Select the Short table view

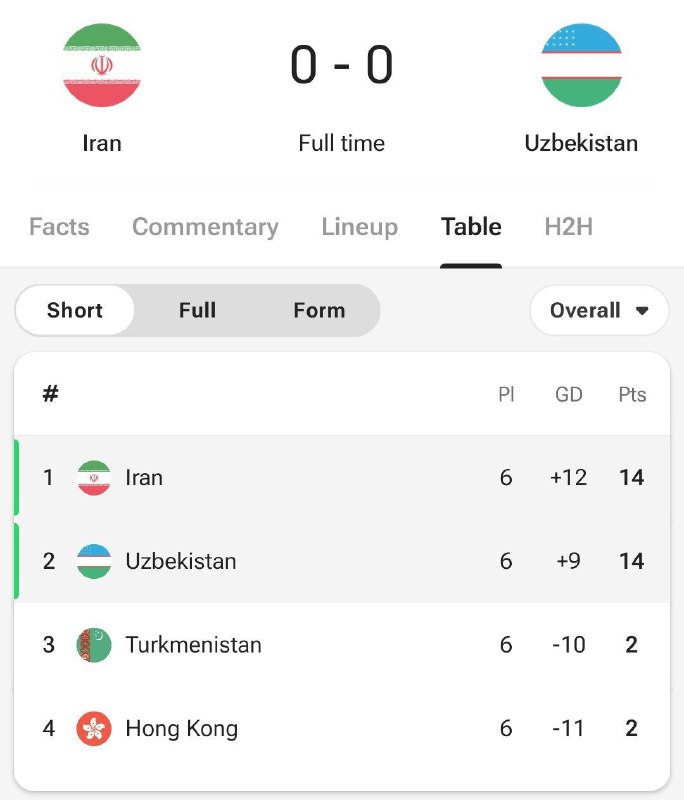(75, 310)
